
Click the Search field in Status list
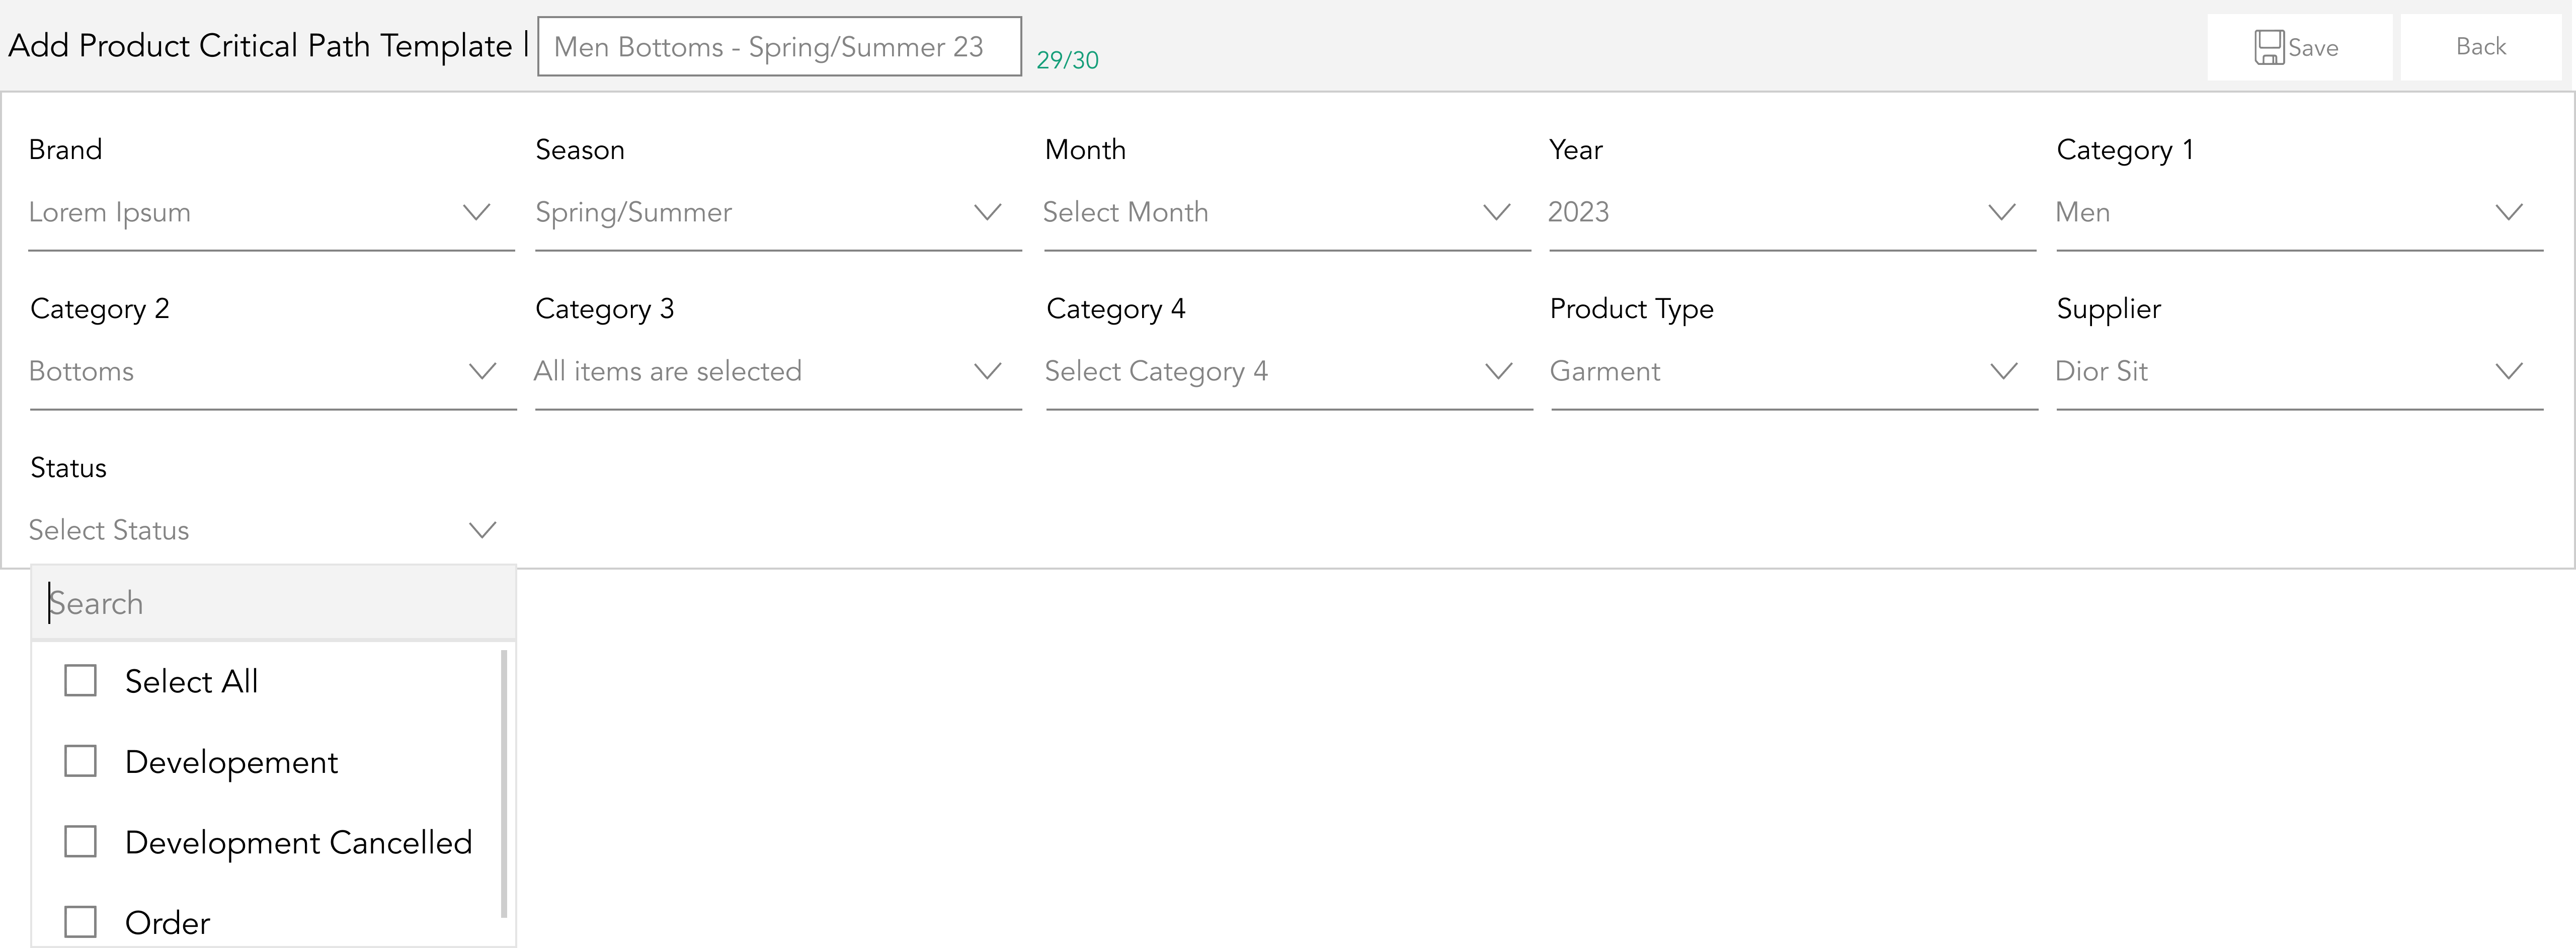click(273, 603)
